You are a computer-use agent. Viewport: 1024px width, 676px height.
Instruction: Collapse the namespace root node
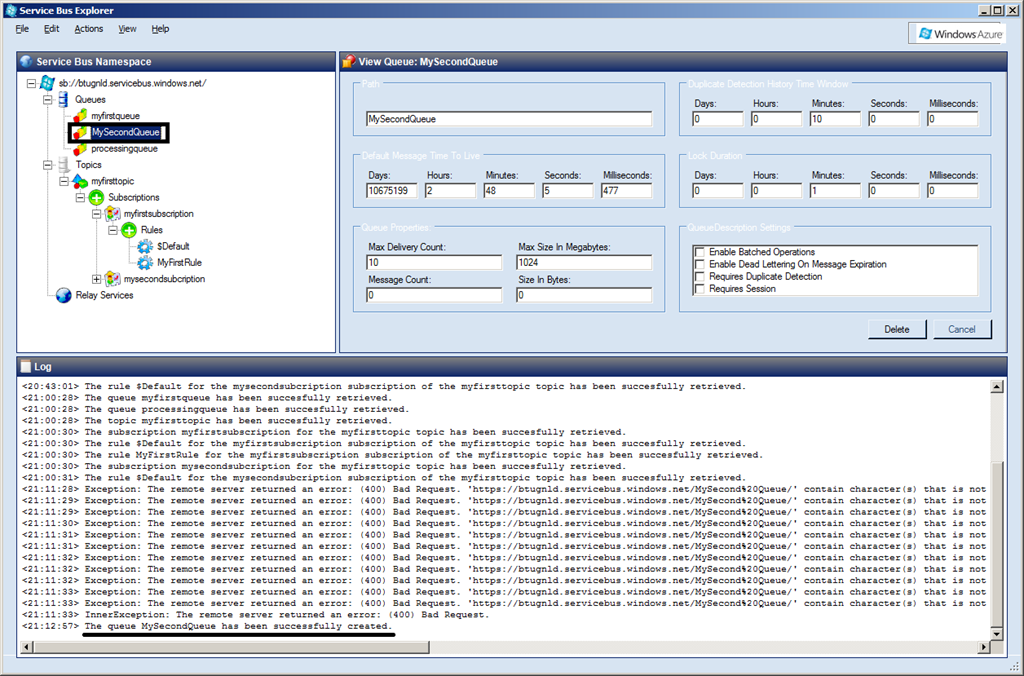(31, 83)
